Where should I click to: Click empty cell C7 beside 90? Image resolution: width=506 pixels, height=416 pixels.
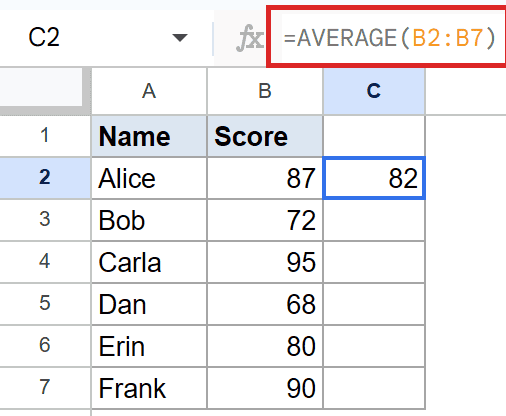[374, 388]
